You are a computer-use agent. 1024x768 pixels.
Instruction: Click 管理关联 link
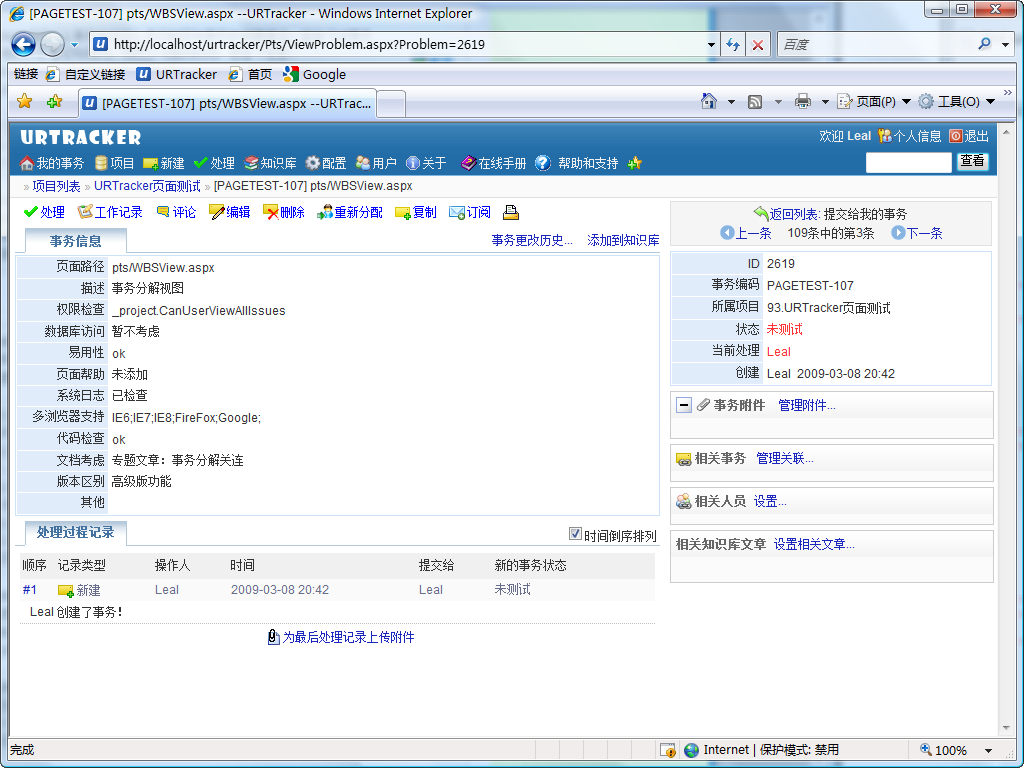[784, 458]
